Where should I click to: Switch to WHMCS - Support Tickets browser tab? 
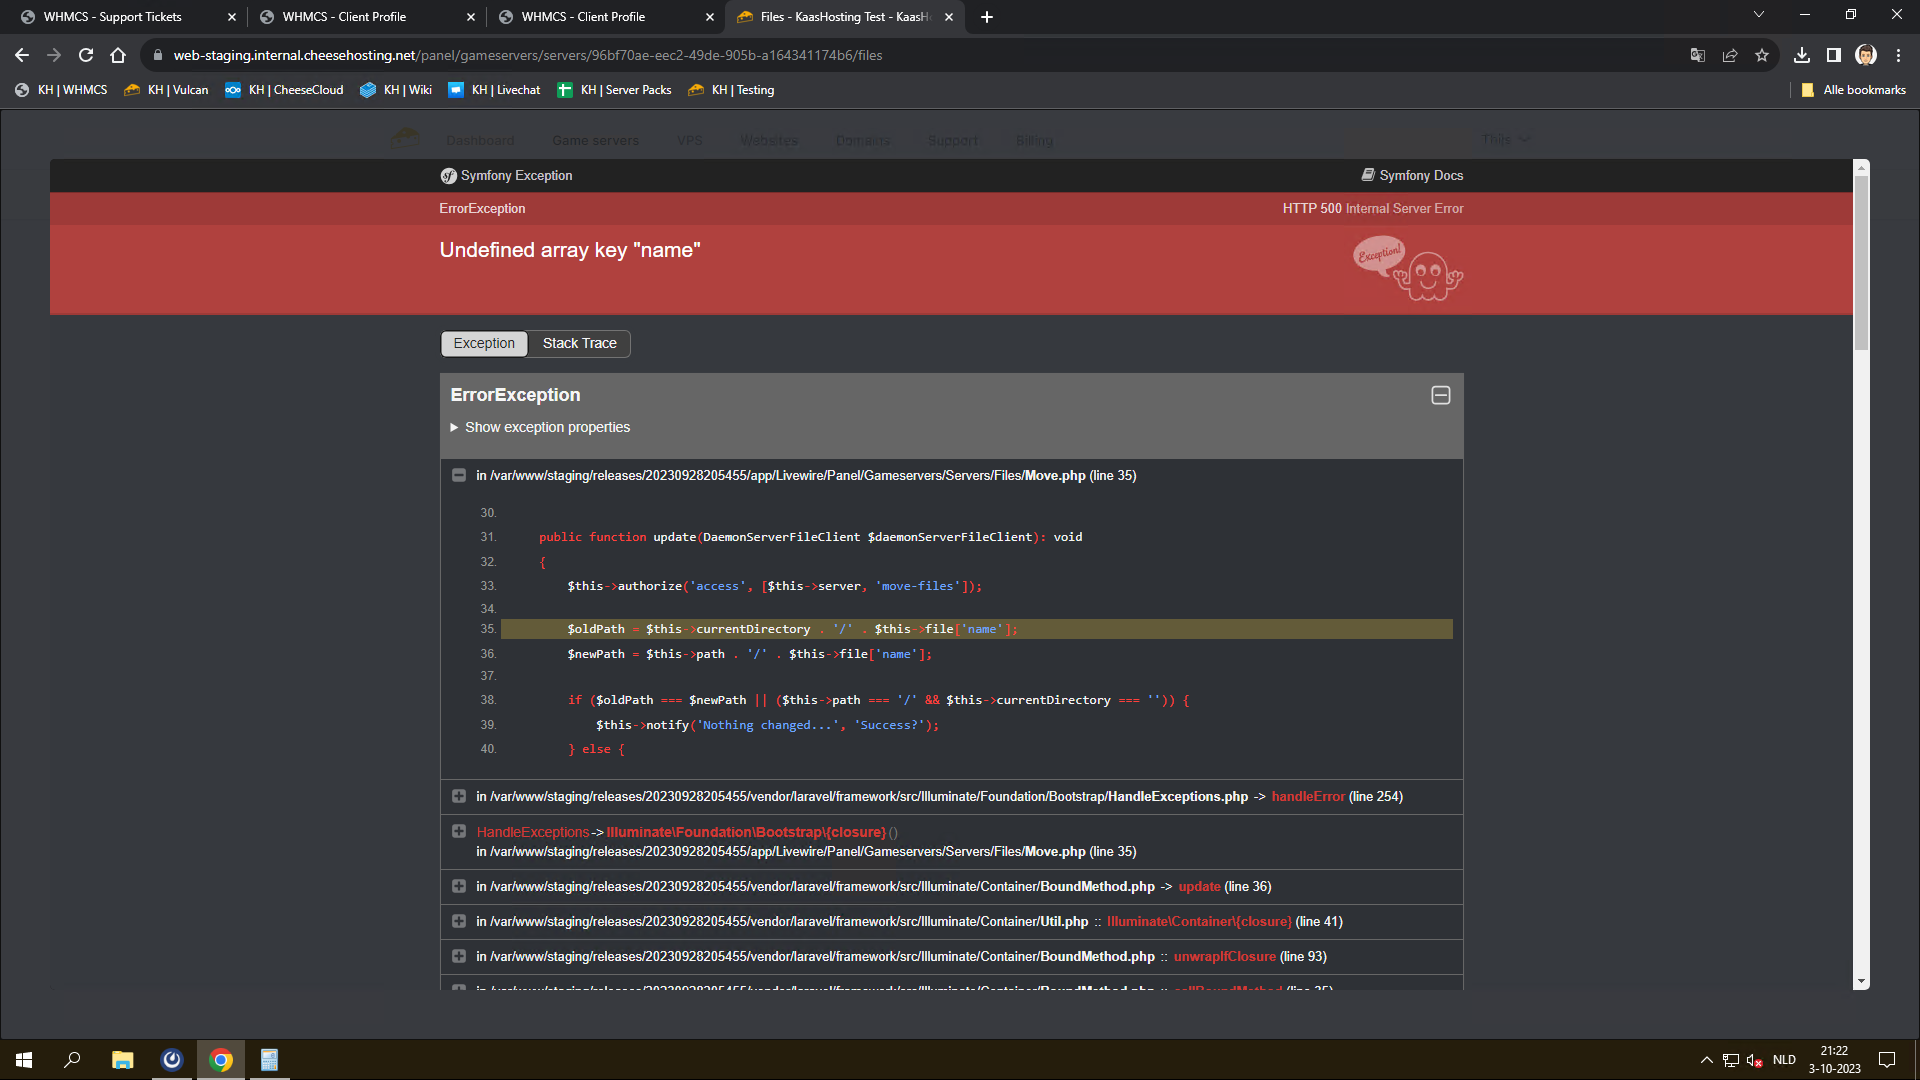(x=113, y=17)
